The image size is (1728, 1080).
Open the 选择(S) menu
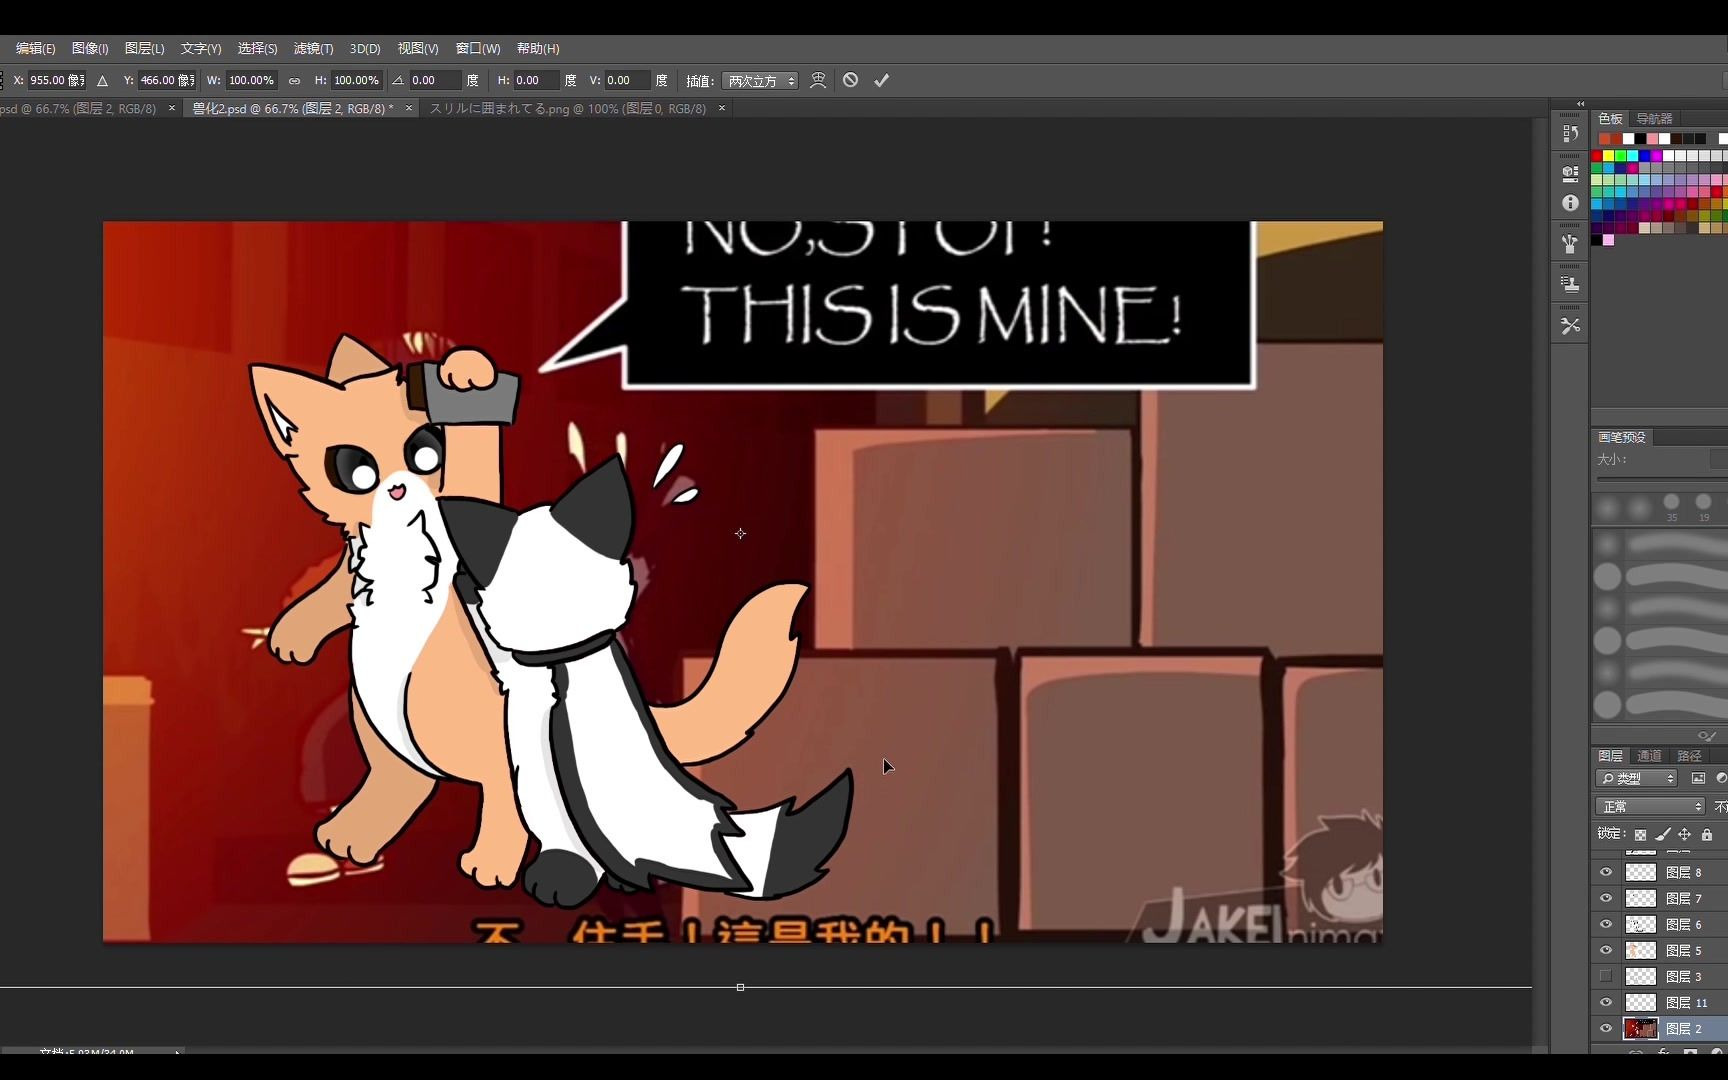pyautogui.click(x=257, y=48)
